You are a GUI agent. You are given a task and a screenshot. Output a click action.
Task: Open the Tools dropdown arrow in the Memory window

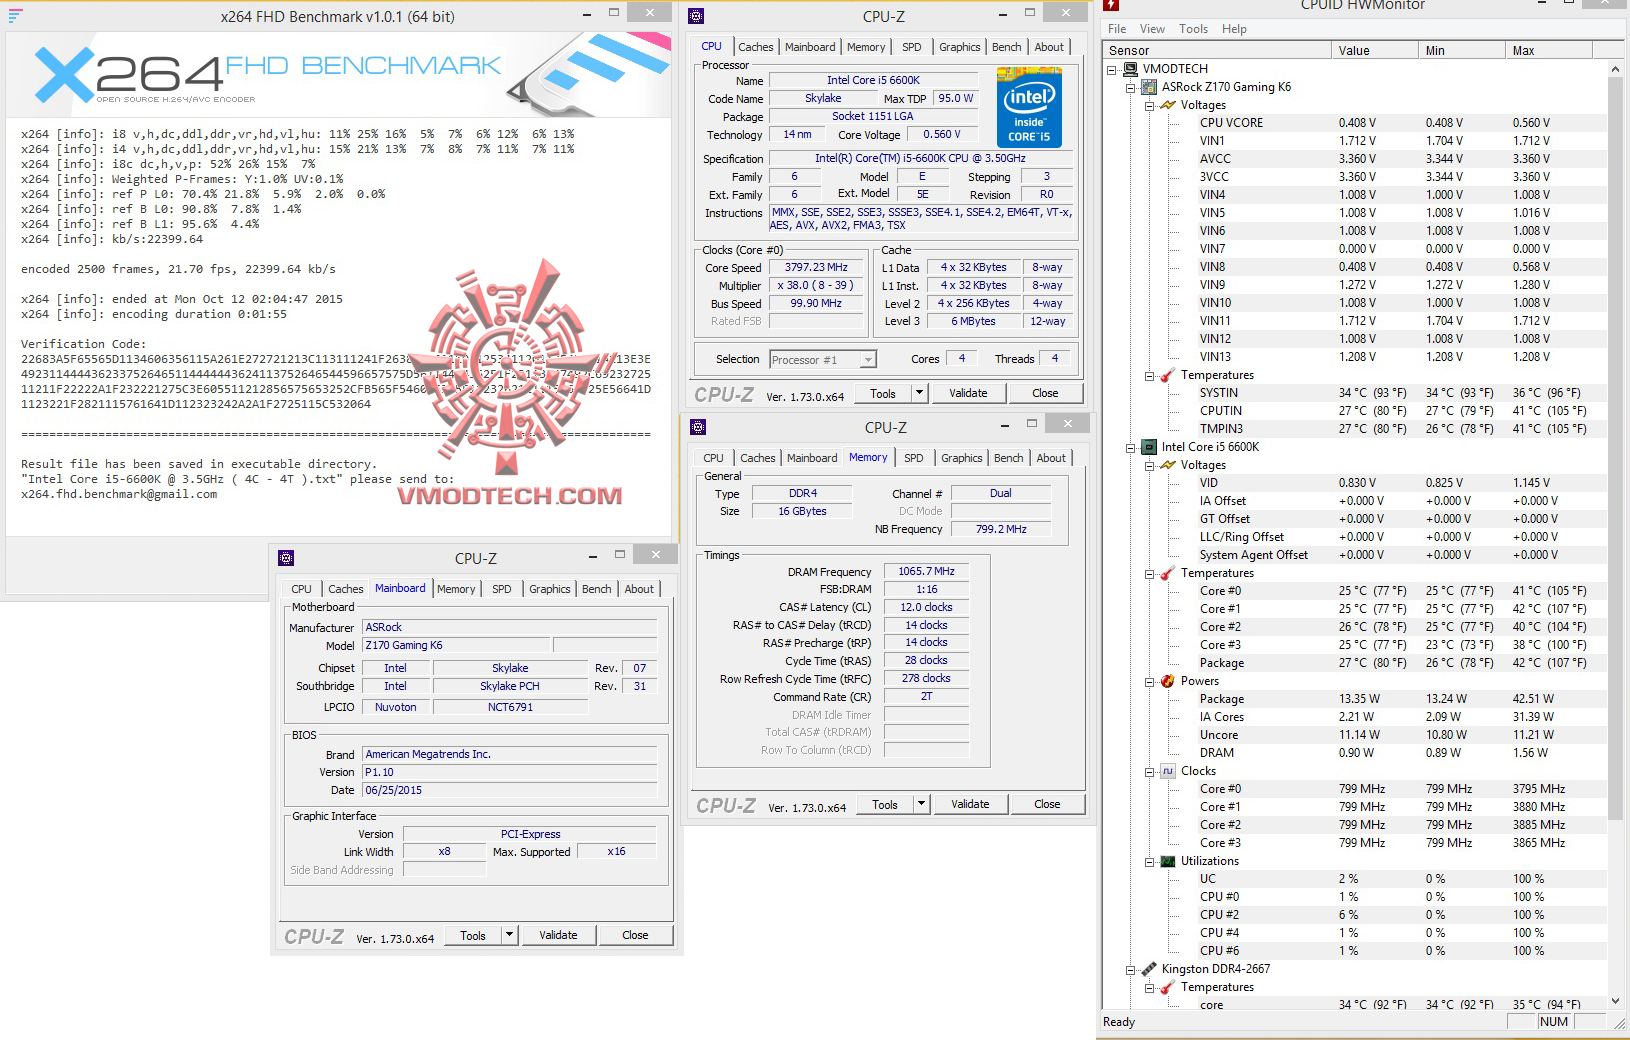922,804
